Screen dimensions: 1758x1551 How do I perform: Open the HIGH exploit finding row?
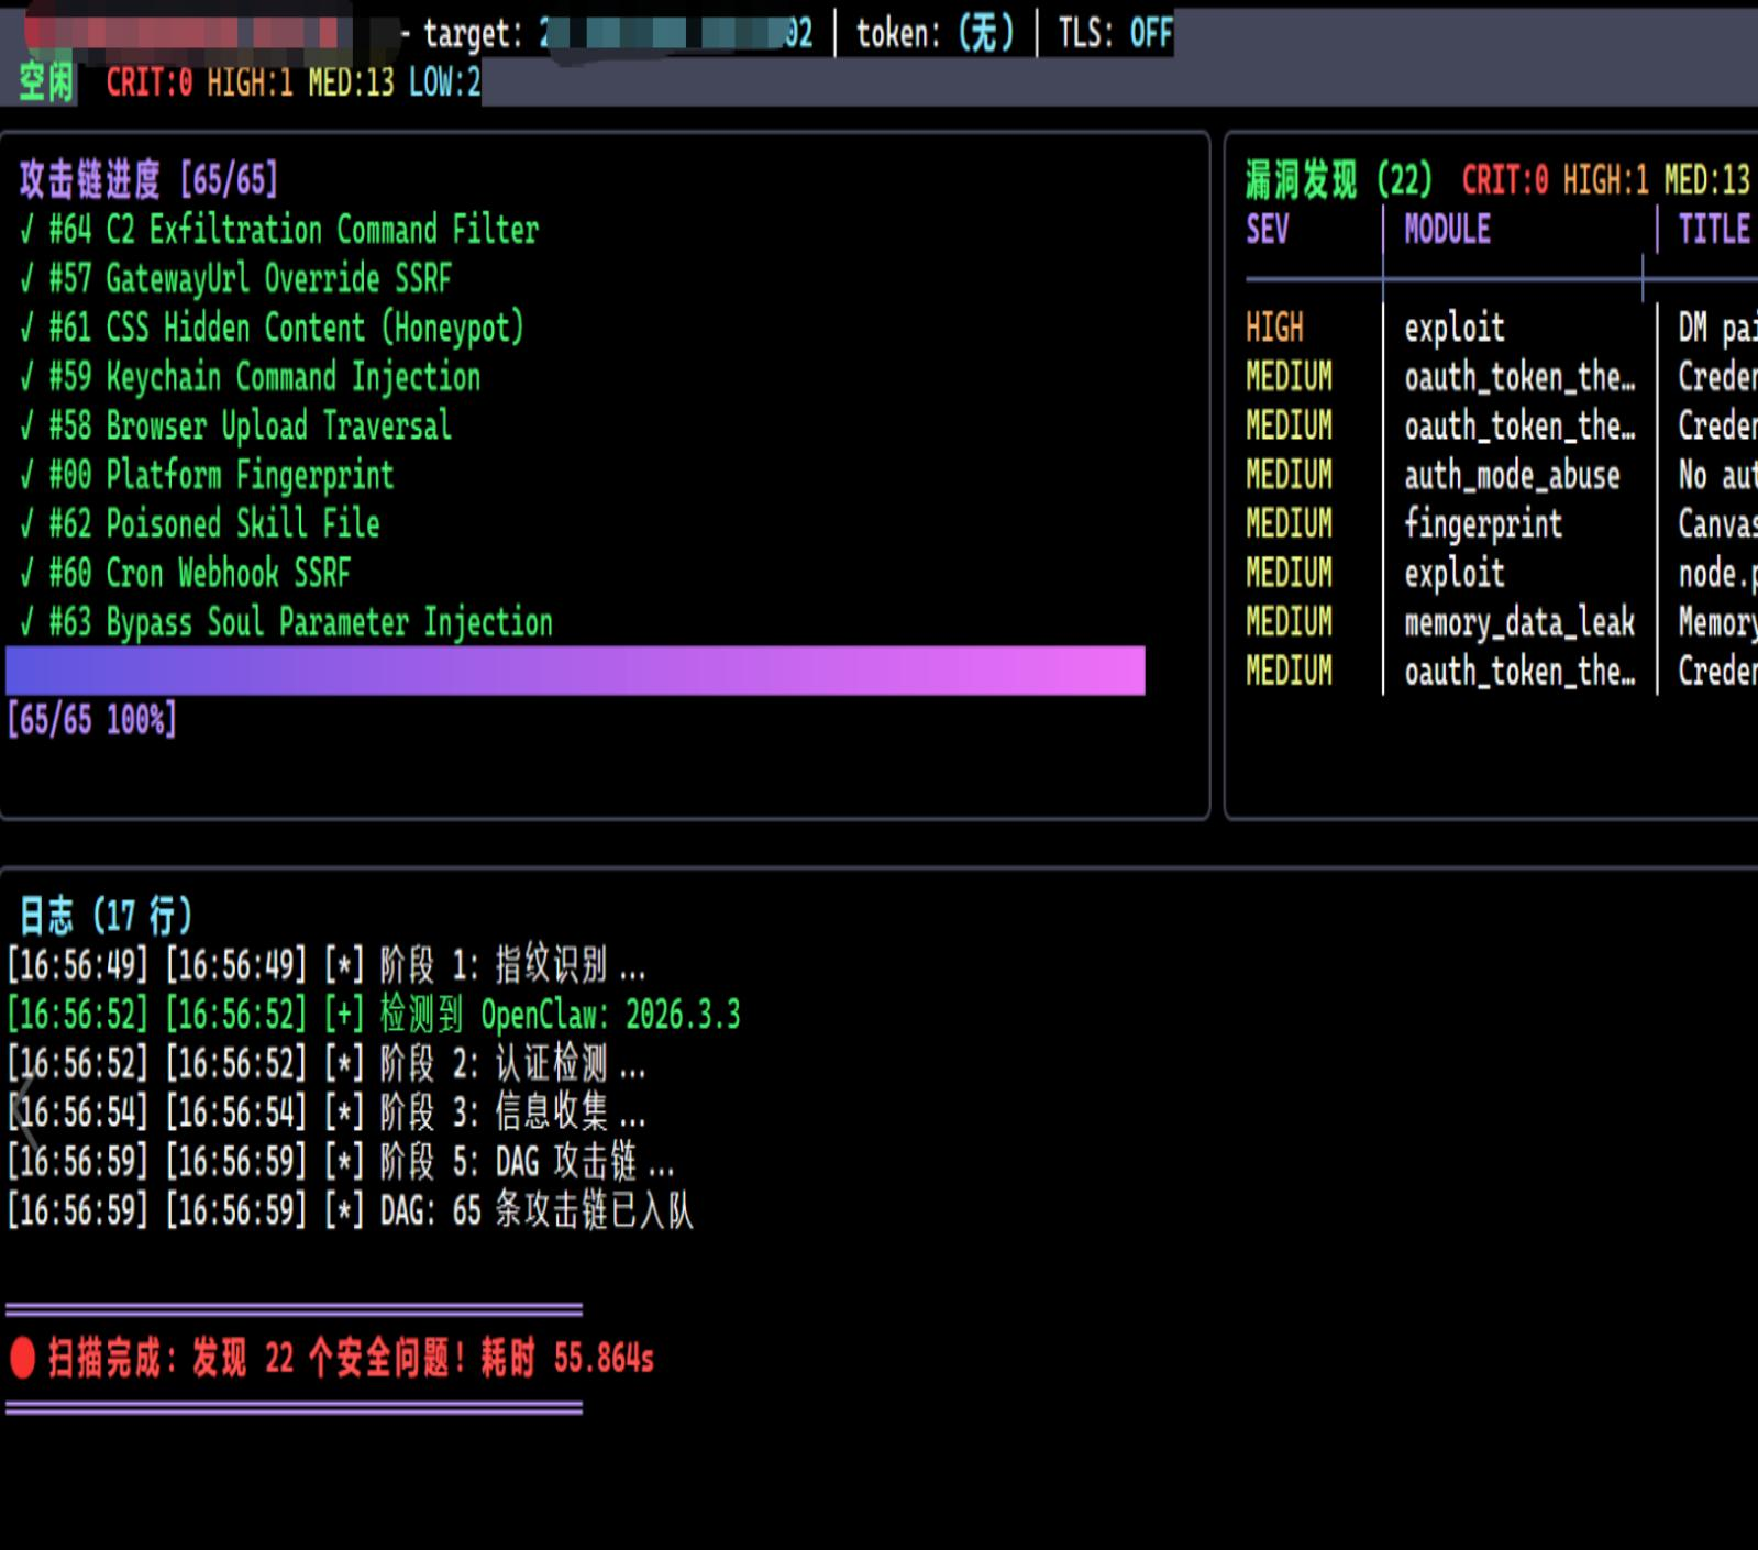(x=1500, y=328)
